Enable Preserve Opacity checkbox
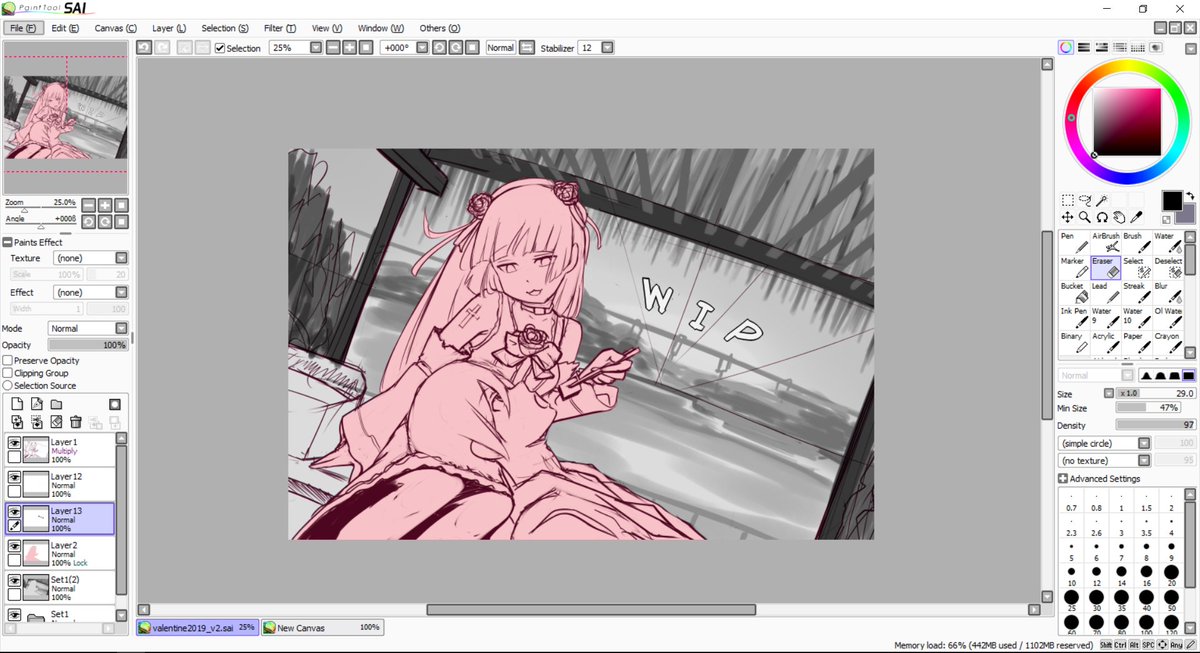Viewport: 1200px width, 653px height. click(8, 360)
